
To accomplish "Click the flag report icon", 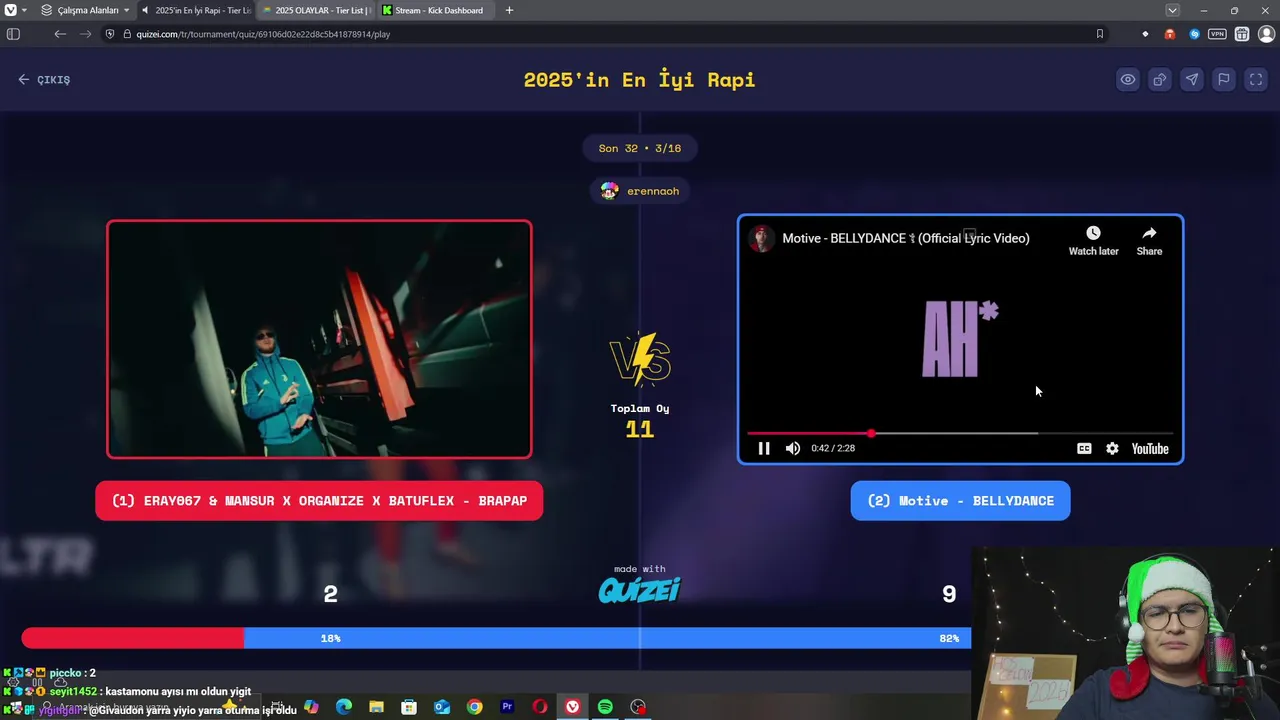I will click(1223, 80).
